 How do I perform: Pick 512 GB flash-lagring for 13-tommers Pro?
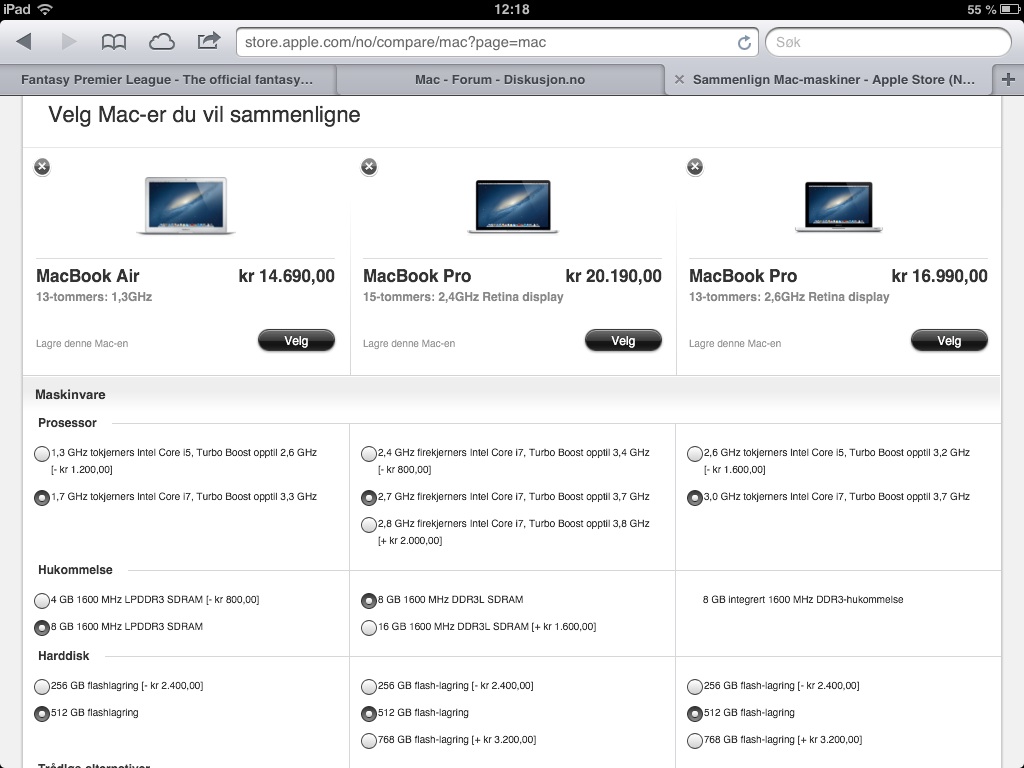pos(695,714)
